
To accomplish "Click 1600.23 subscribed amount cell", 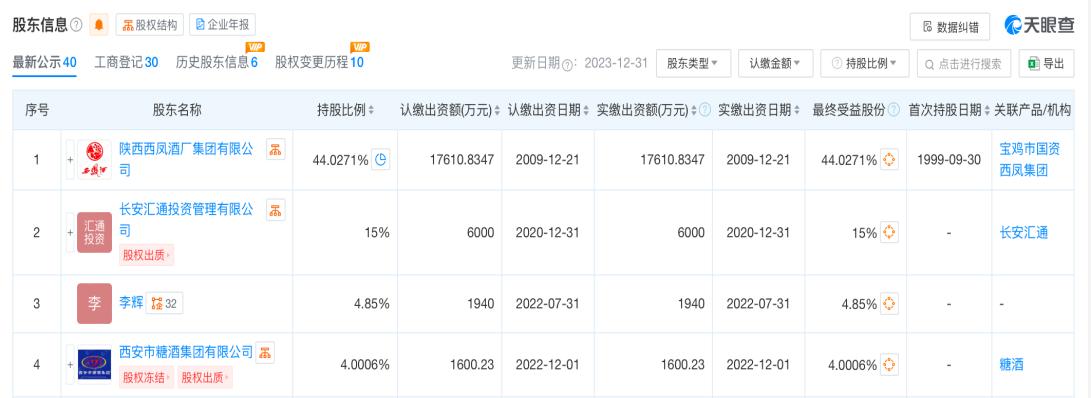I will click(471, 365).
